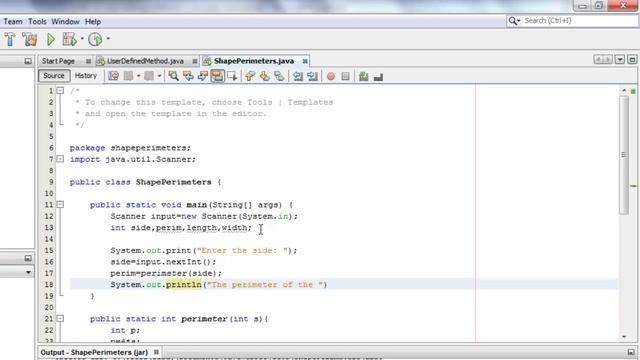This screenshot has width=640, height=360.
Task: Click the grayed Back navigation icon
Action: point(128,76)
